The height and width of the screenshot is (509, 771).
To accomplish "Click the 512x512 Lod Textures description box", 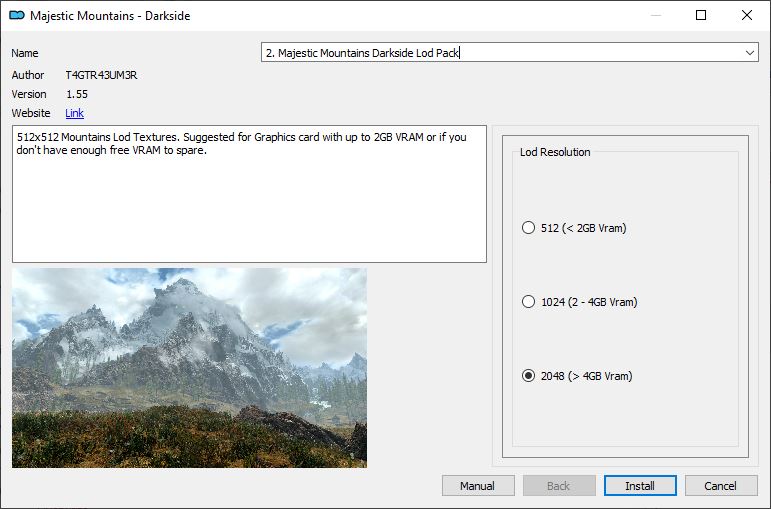I will point(249,194).
